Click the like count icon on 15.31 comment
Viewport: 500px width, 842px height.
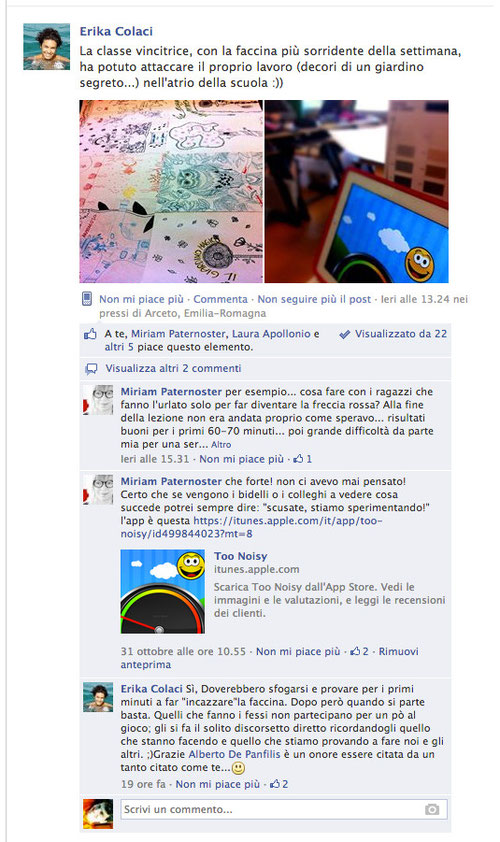pos(299,459)
